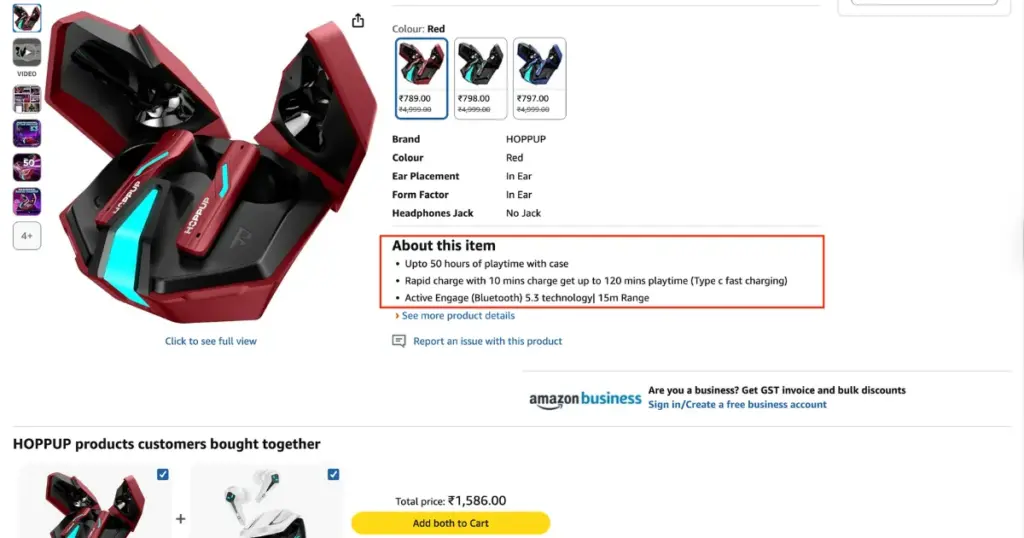1024x538 pixels.
Task: Select the 50 hours playtime thumbnail
Action: point(27,167)
